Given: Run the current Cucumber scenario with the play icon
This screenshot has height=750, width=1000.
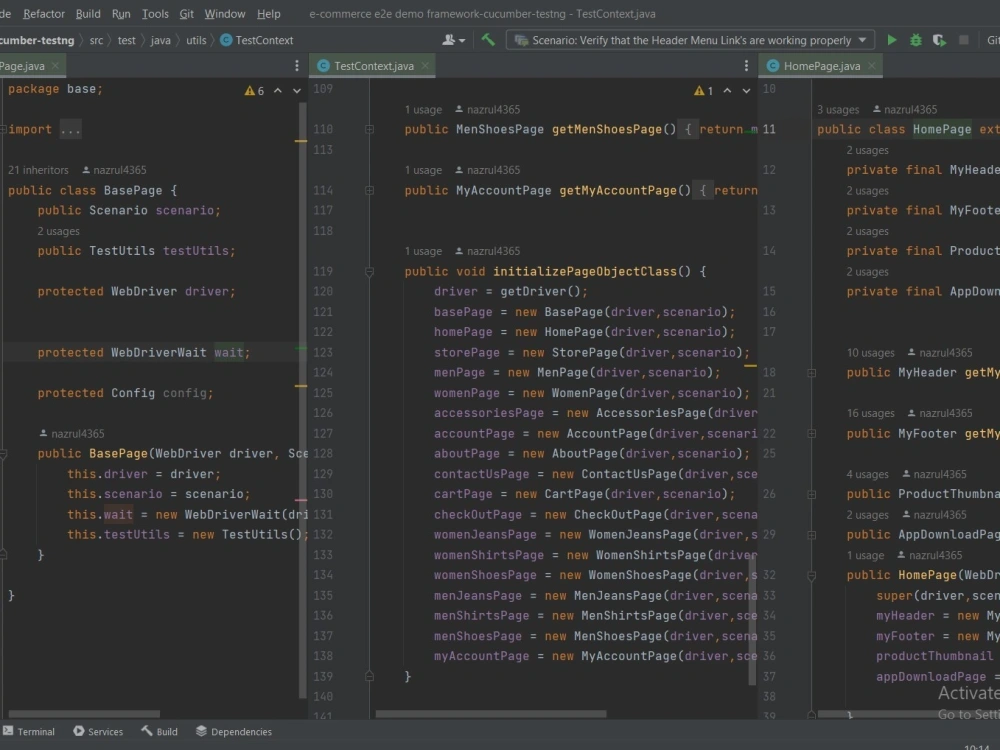Looking at the screenshot, I should [x=891, y=41].
